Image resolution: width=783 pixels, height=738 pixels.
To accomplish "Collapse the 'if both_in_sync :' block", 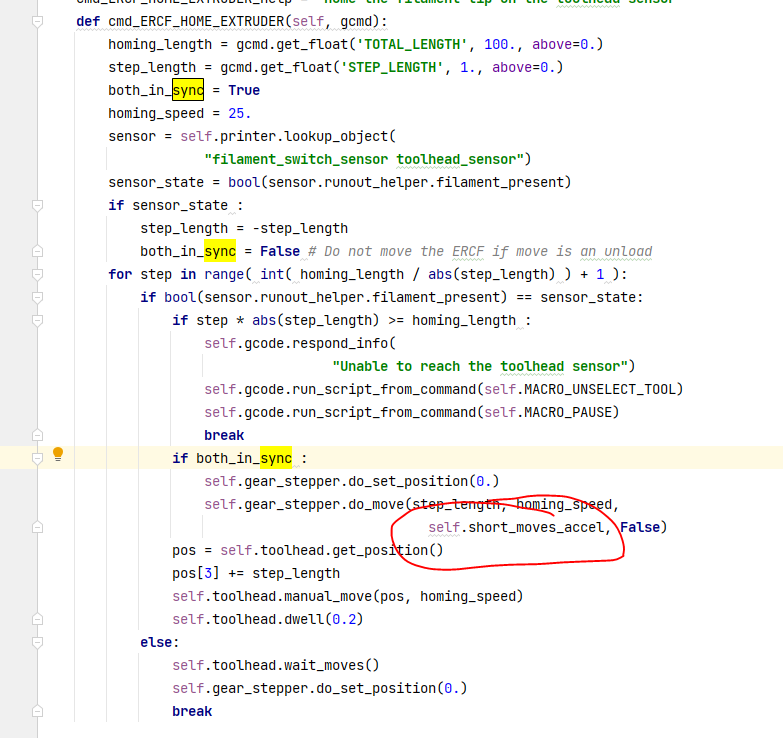I will point(37,458).
